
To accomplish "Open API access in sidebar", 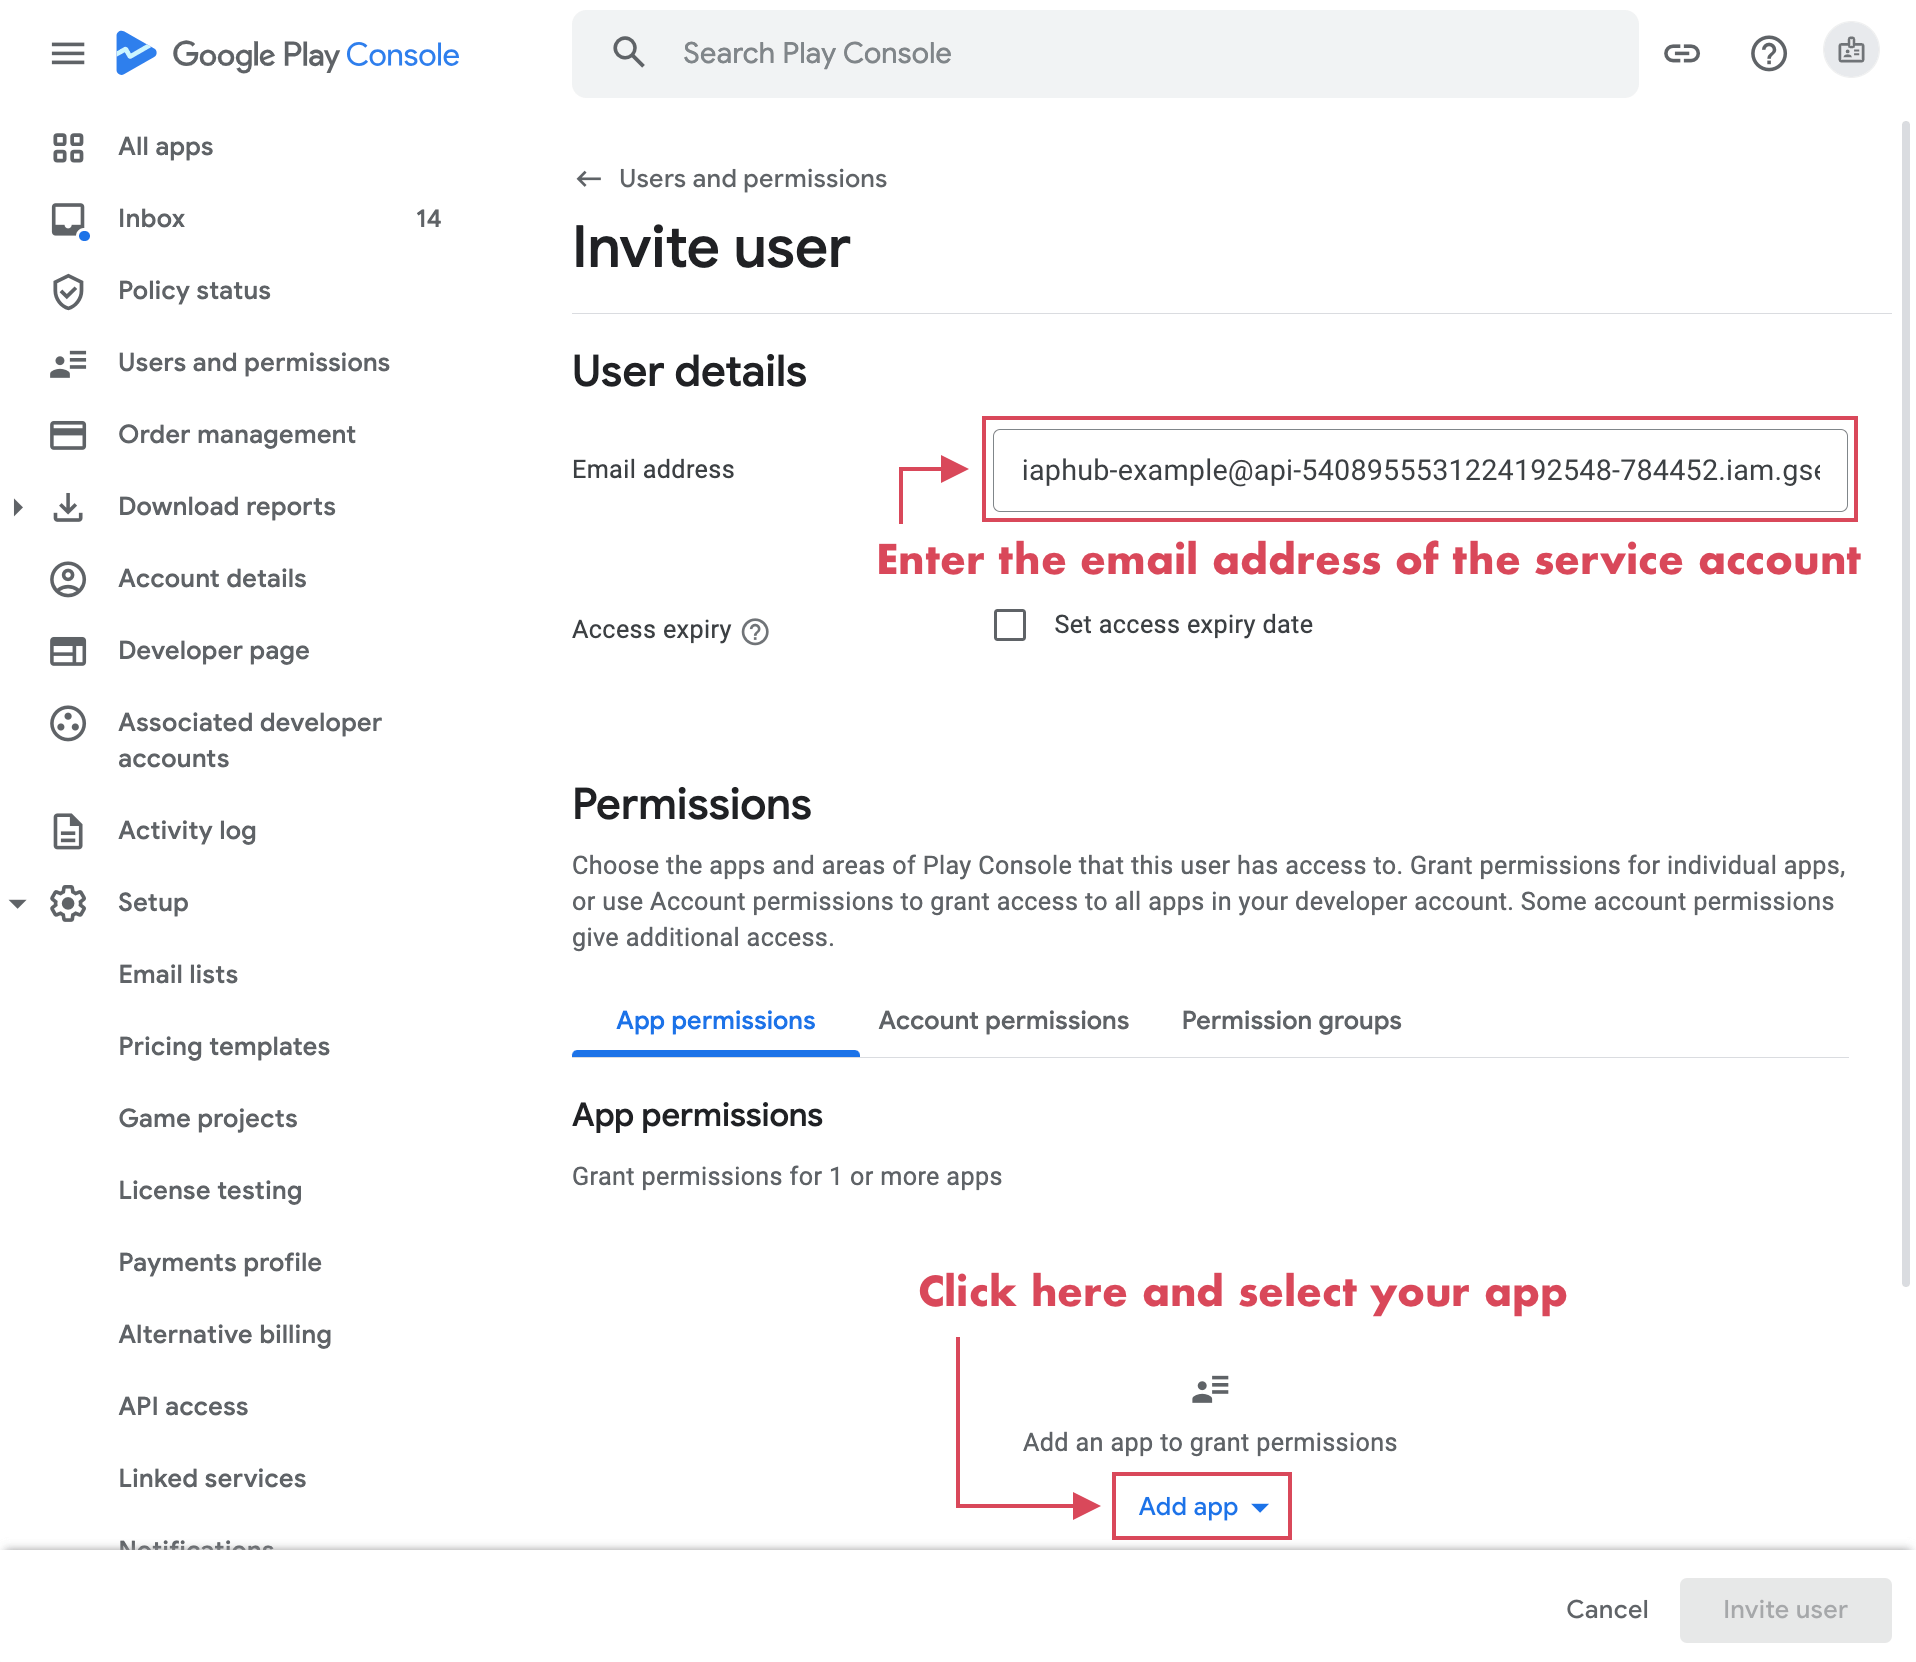I will coord(183,1406).
